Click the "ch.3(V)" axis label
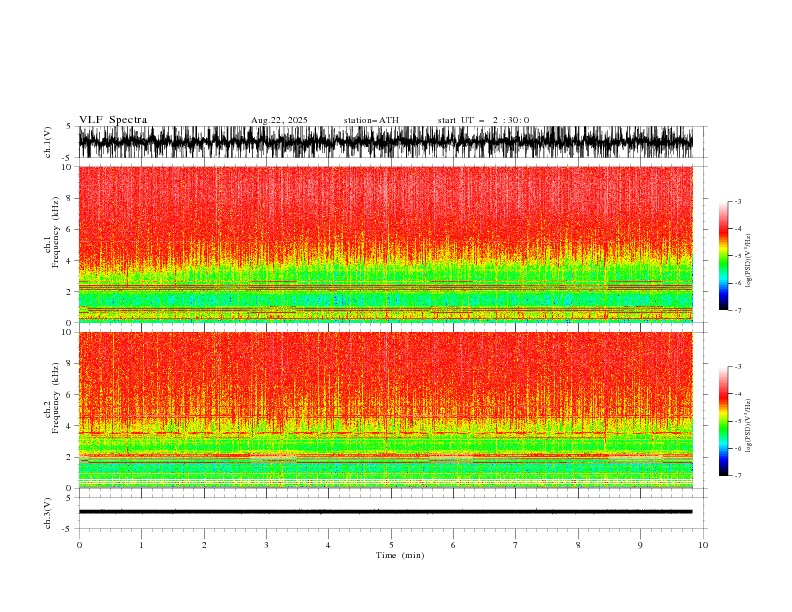 [x=48, y=514]
